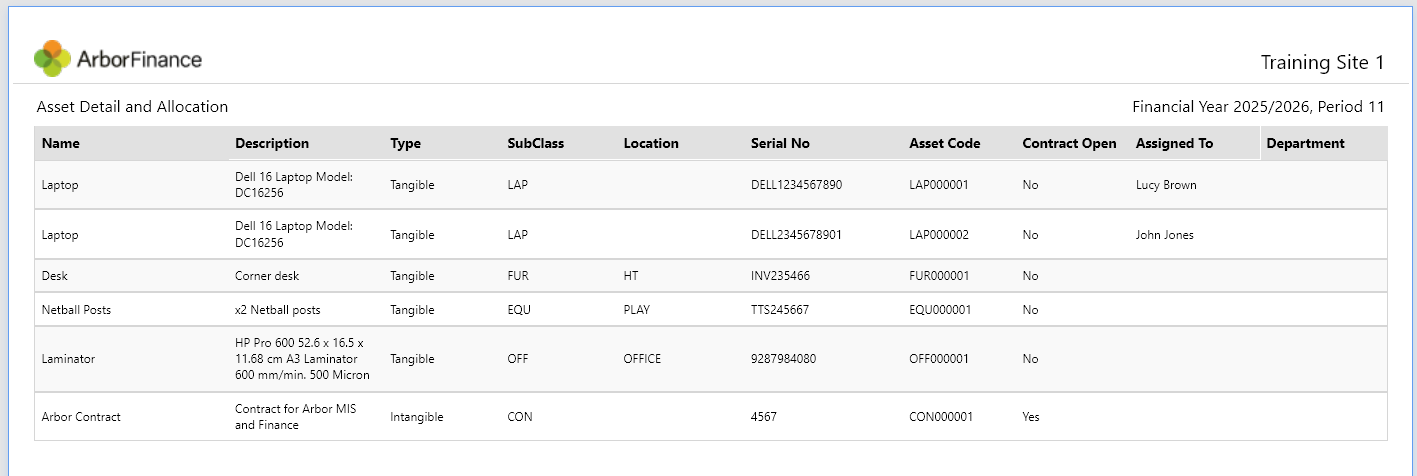Click asset code LAP000001
This screenshot has height=476, width=1417.
tap(939, 185)
